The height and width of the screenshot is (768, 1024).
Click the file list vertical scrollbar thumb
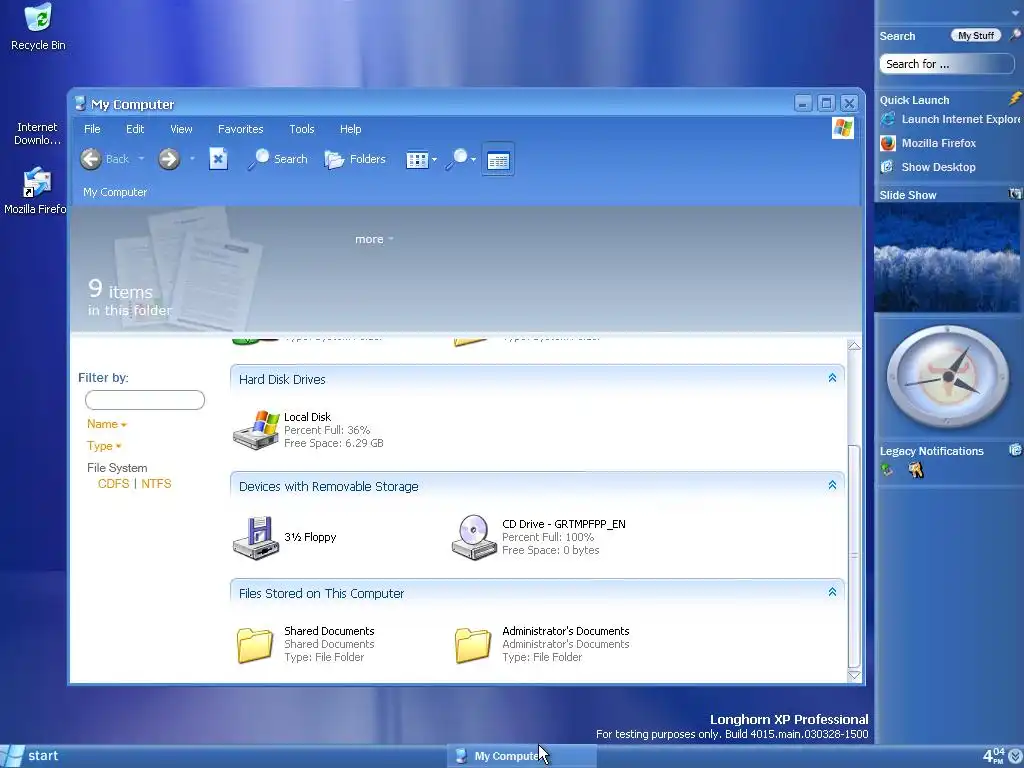point(854,556)
